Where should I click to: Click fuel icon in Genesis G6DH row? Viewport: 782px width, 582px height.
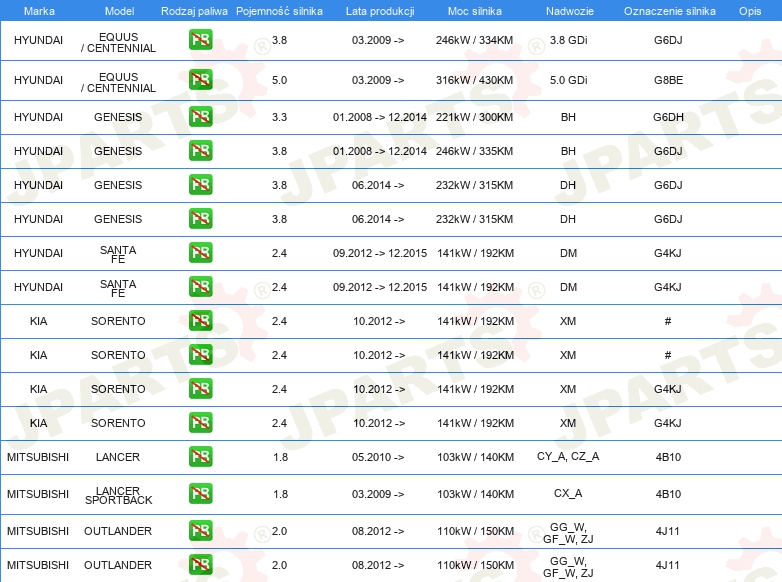tap(200, 117)
